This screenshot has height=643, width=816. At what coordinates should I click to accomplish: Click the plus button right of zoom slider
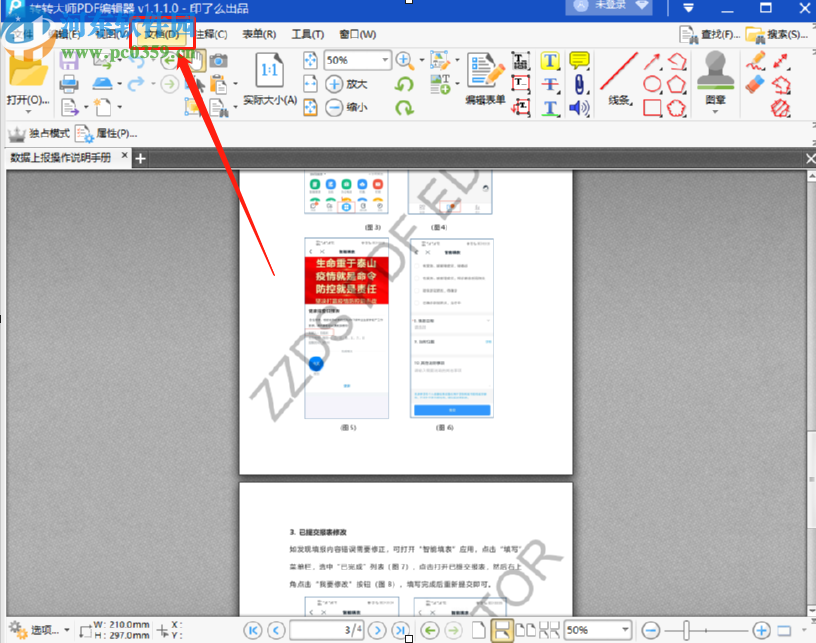coord(761,631)
